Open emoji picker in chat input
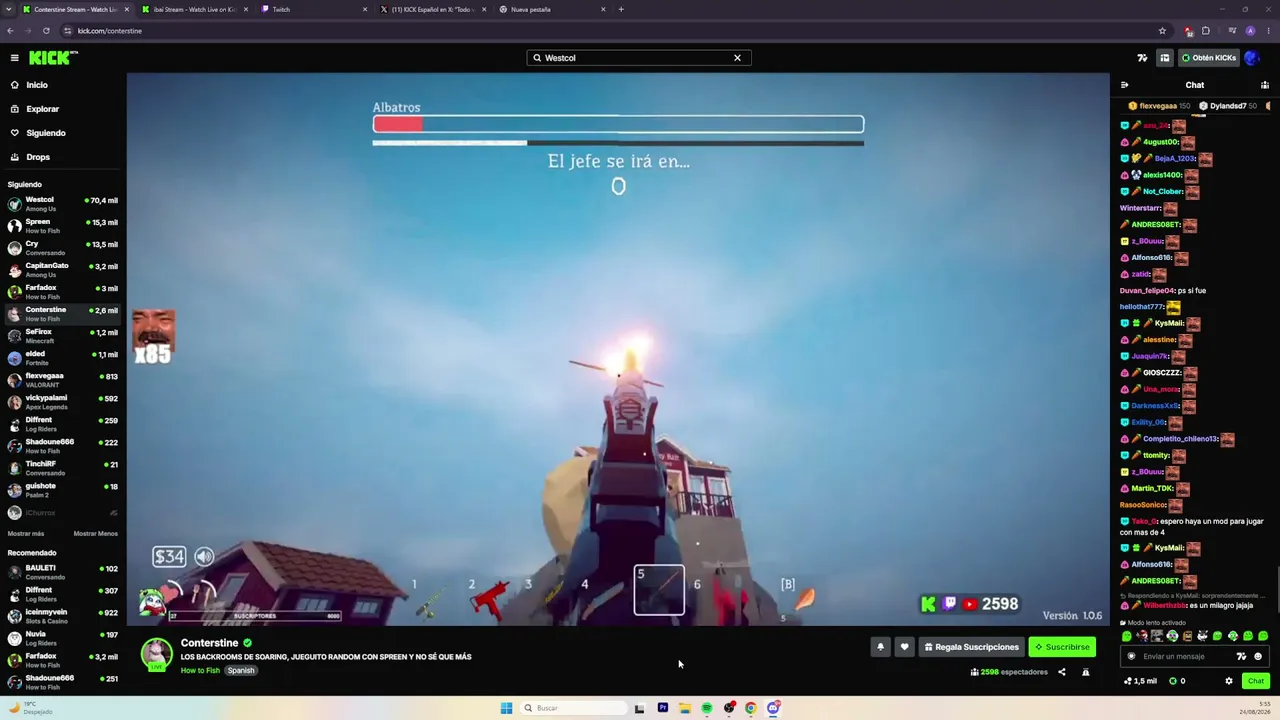Viewport: 1280px width, 720px height. point(1258,657)
